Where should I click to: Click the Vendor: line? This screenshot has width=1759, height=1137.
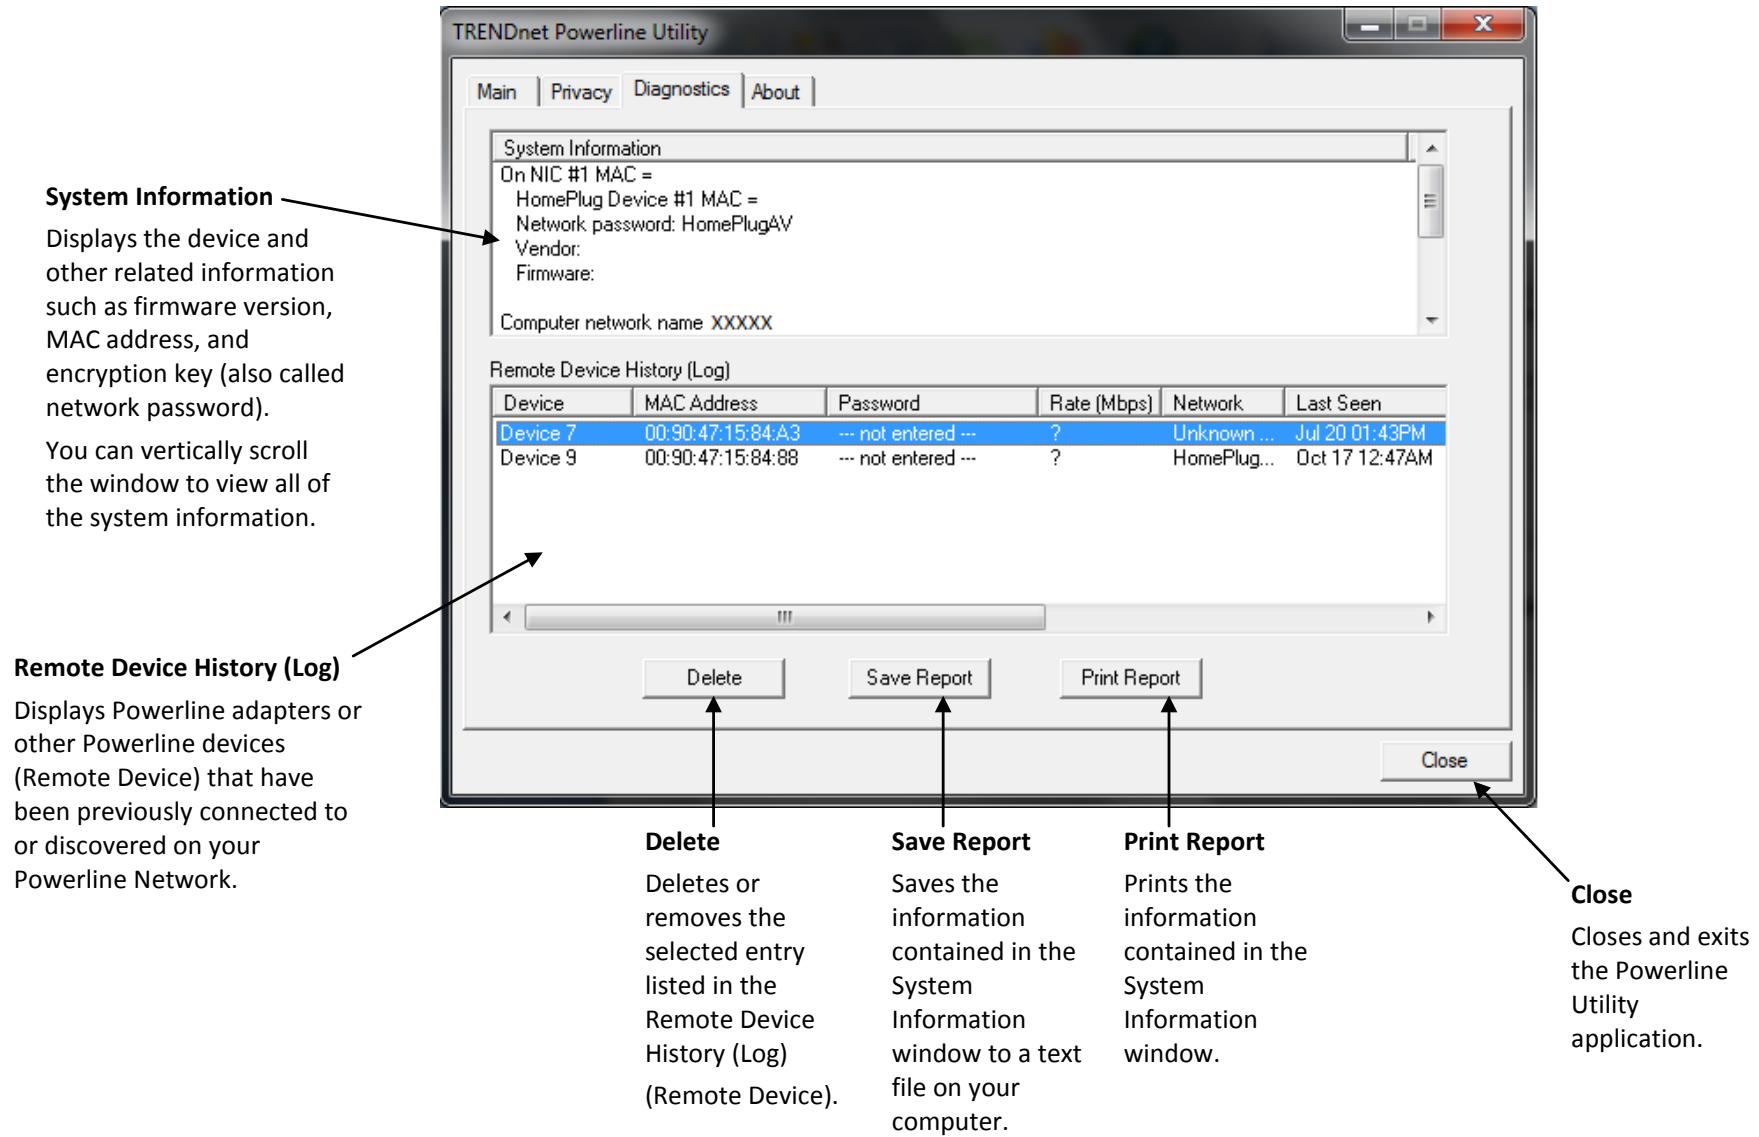click(548, 248)
